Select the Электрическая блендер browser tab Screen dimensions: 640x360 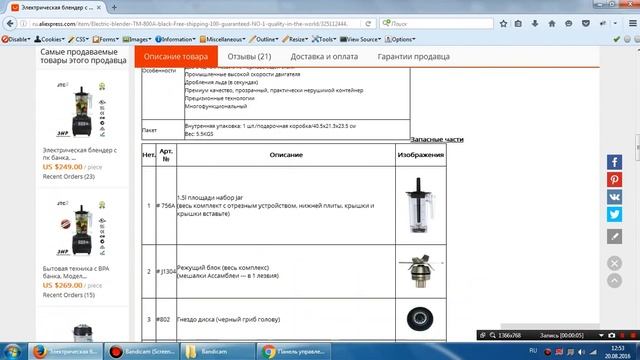click(57, 8)
